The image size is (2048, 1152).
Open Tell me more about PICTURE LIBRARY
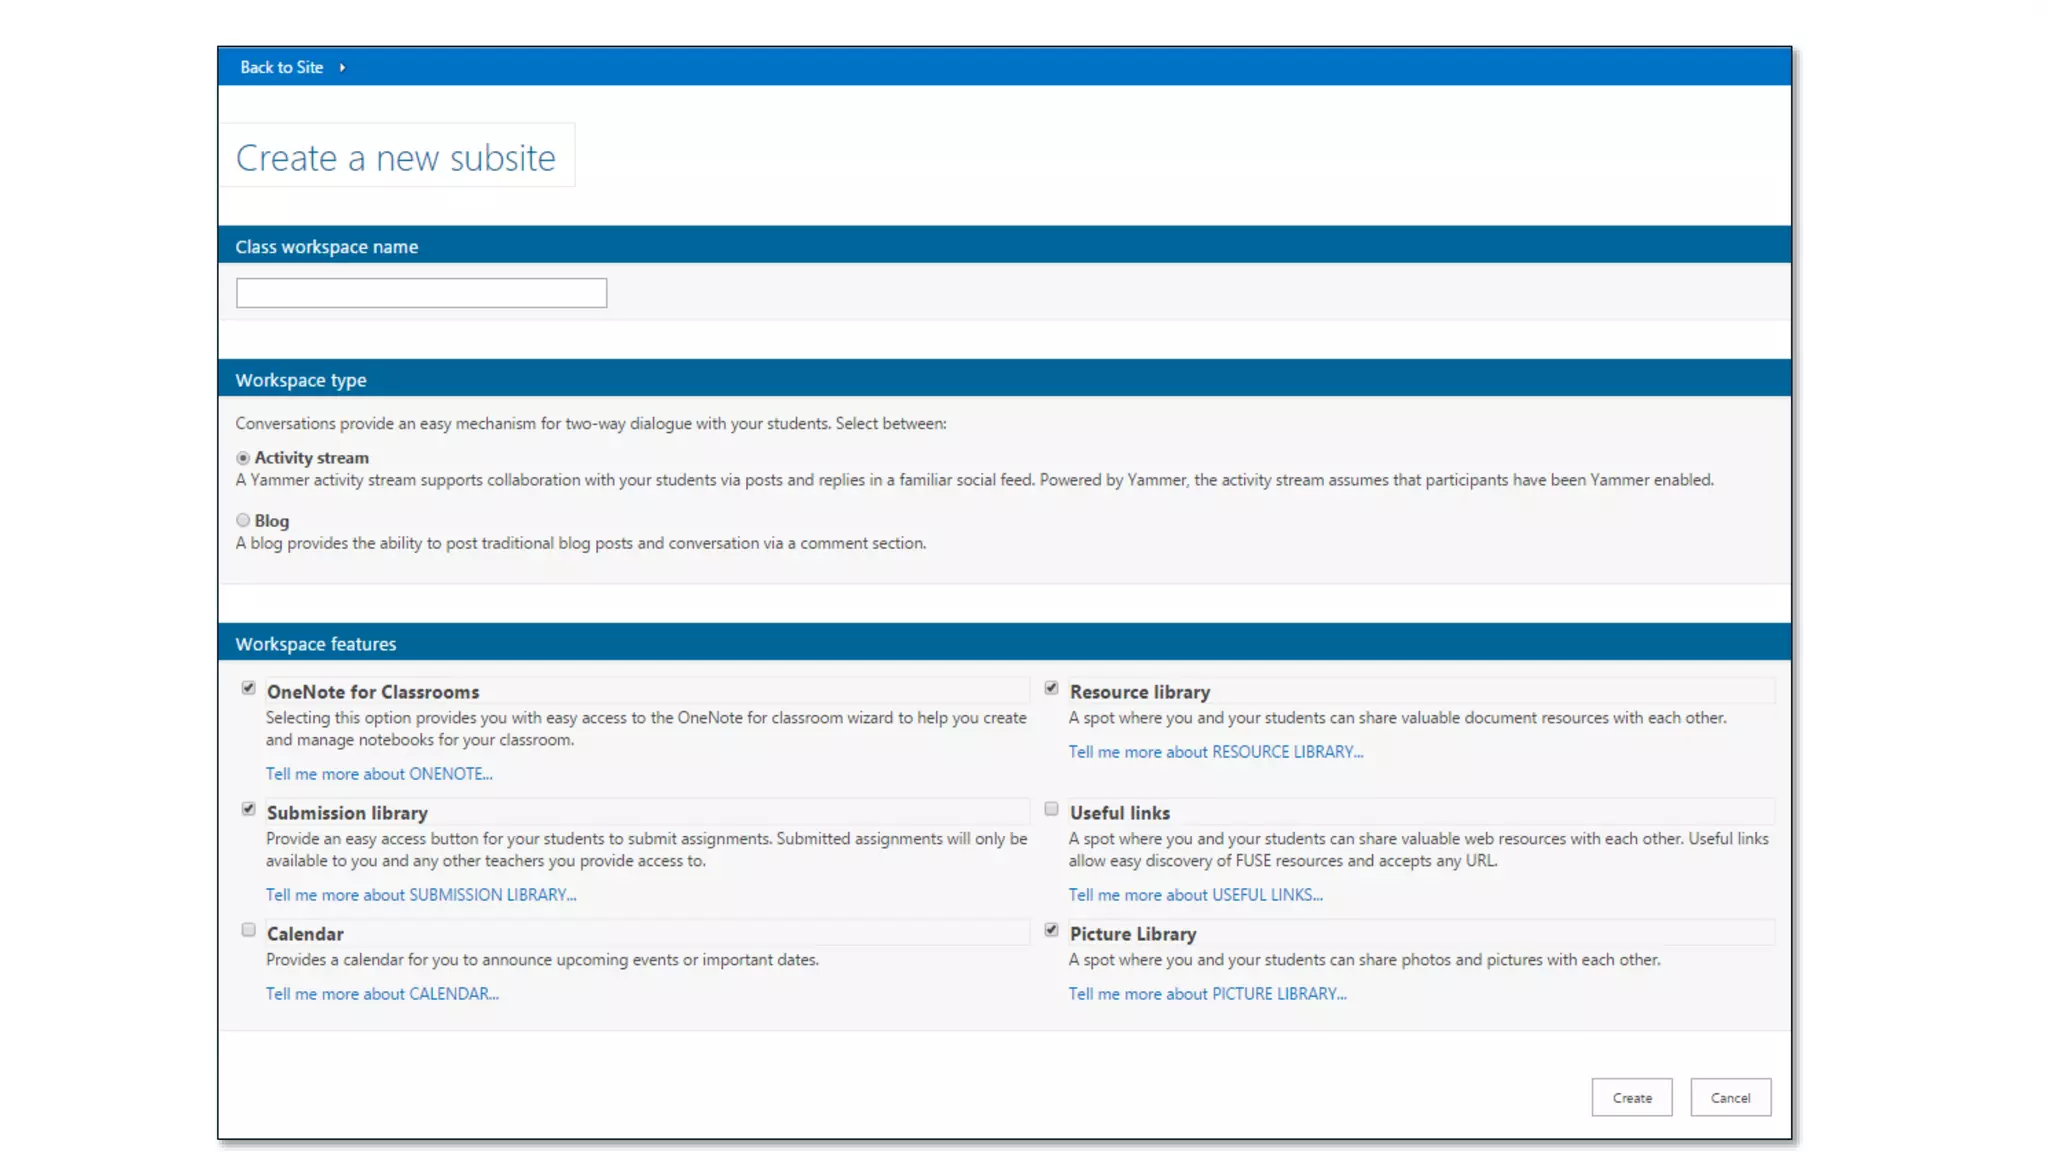click(x=1207, y=994)
